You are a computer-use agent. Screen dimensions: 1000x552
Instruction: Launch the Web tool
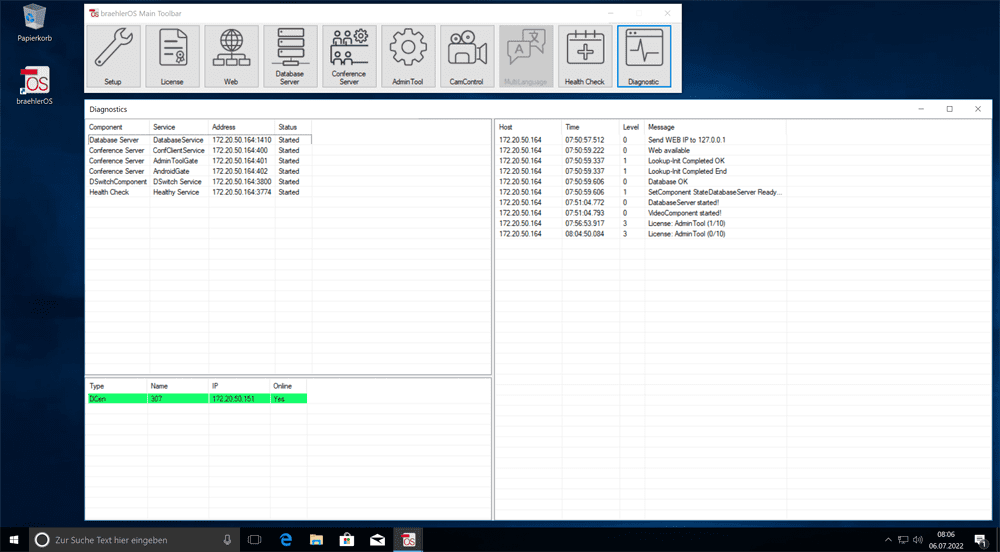coord(232,56)
